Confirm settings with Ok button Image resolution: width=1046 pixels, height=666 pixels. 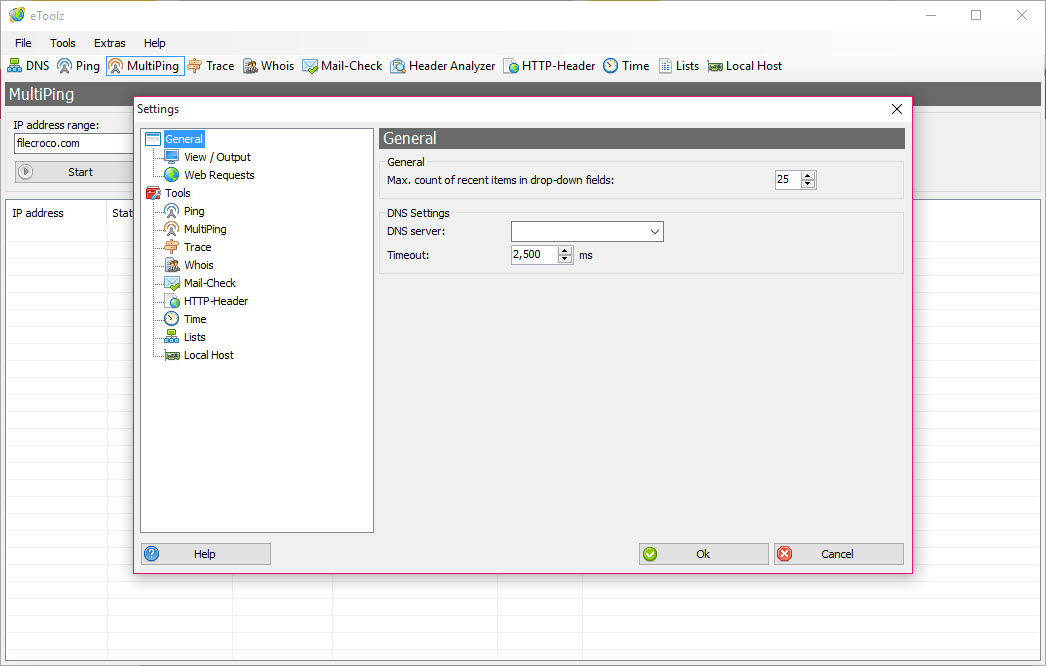pyautogui.click(x=703, y=554)
